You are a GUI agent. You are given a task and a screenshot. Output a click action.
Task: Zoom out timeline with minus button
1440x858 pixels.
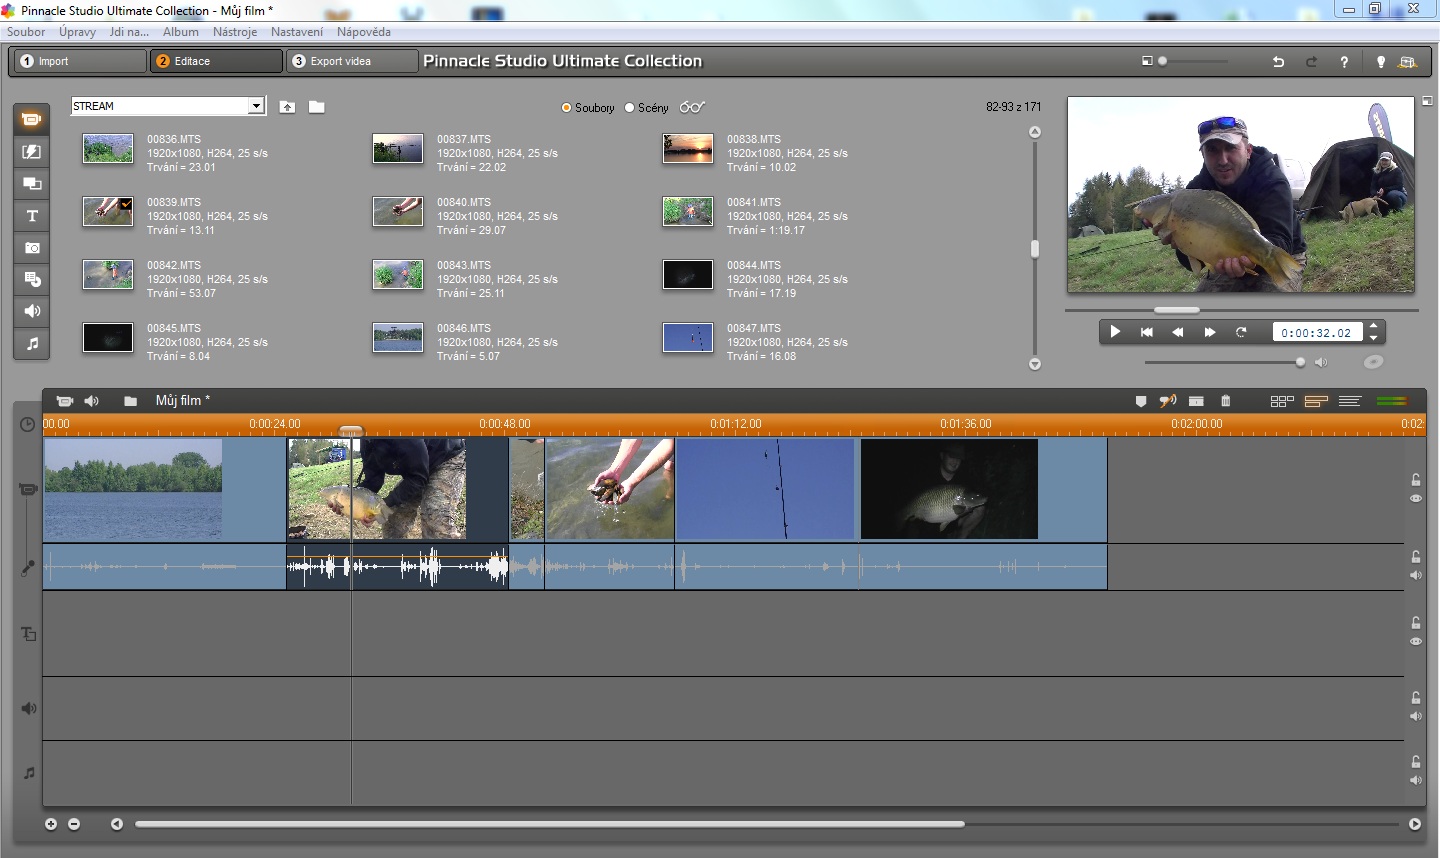pos(74,824)
